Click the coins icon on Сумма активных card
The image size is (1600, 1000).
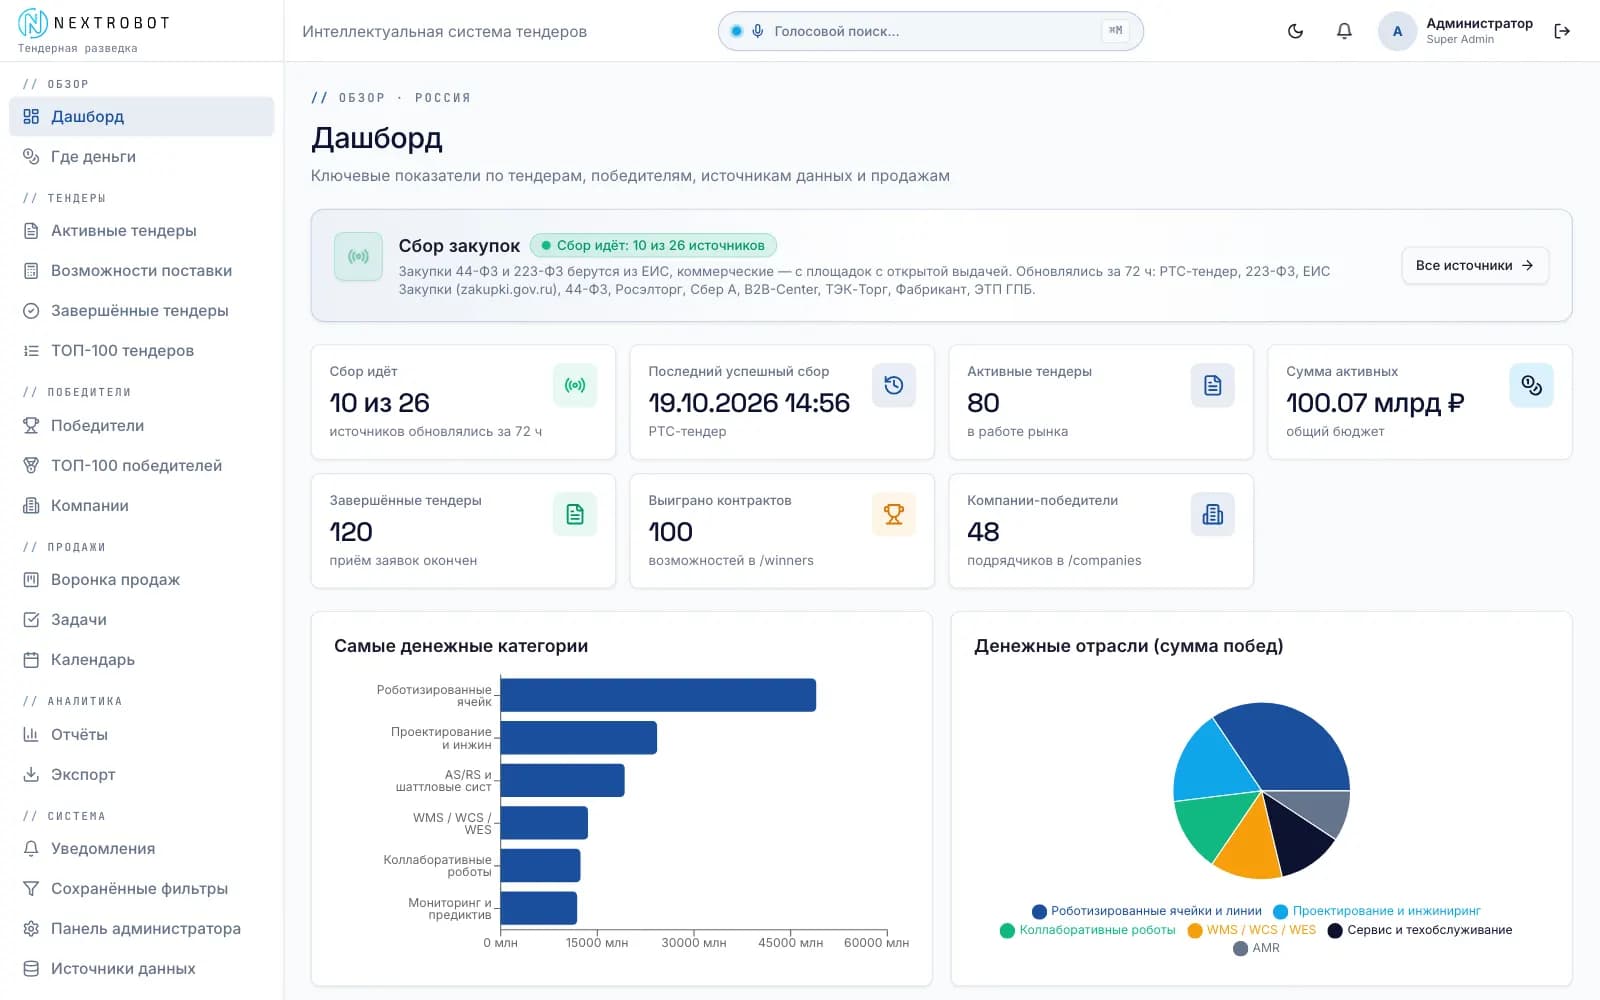tap(1531, 385)
